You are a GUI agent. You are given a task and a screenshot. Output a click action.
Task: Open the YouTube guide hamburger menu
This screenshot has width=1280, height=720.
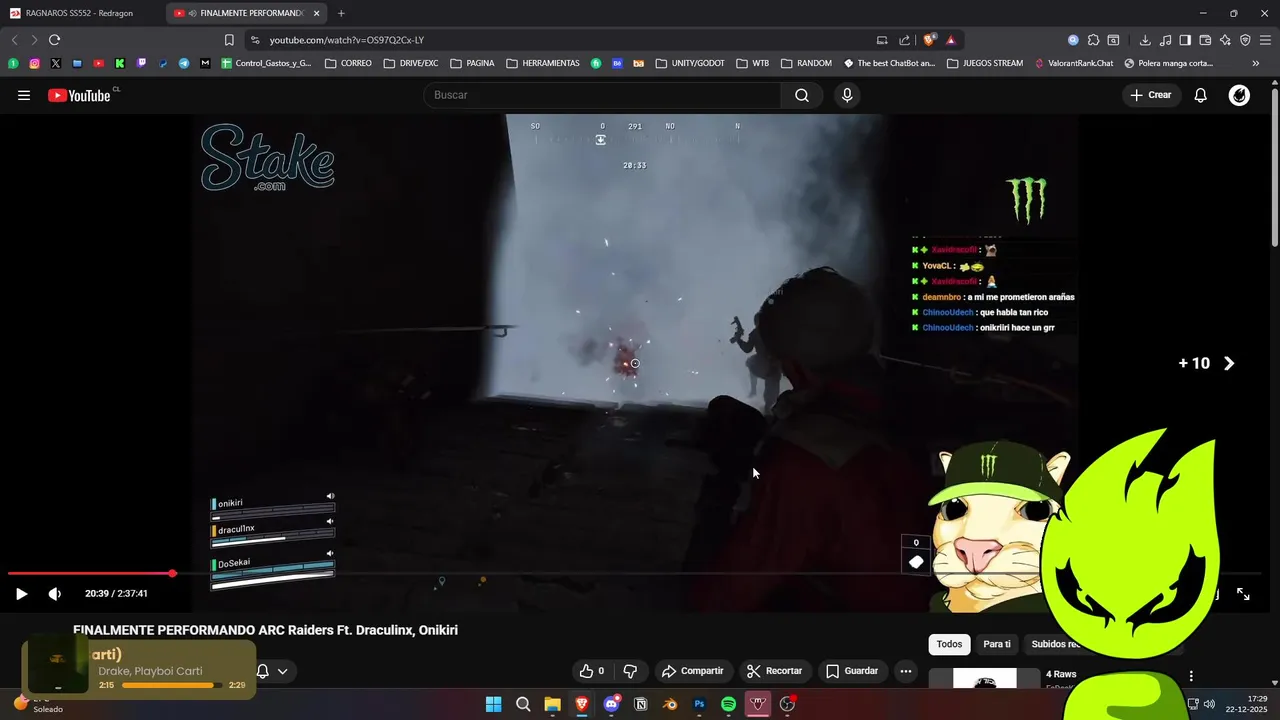[24, 95]
